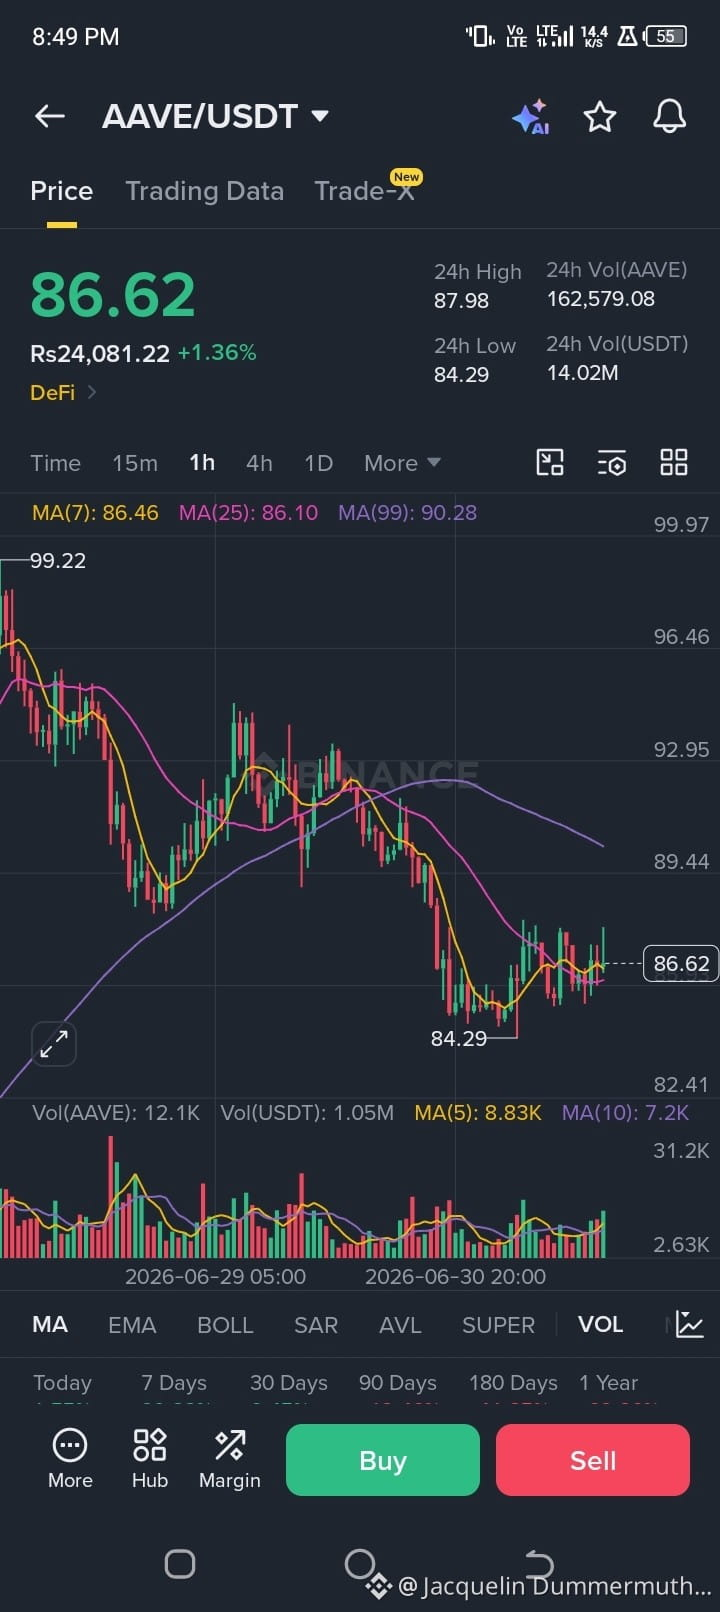Tap the 99.22 high marker on chart
The width and height of the screenshot is (720, 1612).
tap(58, 560)
